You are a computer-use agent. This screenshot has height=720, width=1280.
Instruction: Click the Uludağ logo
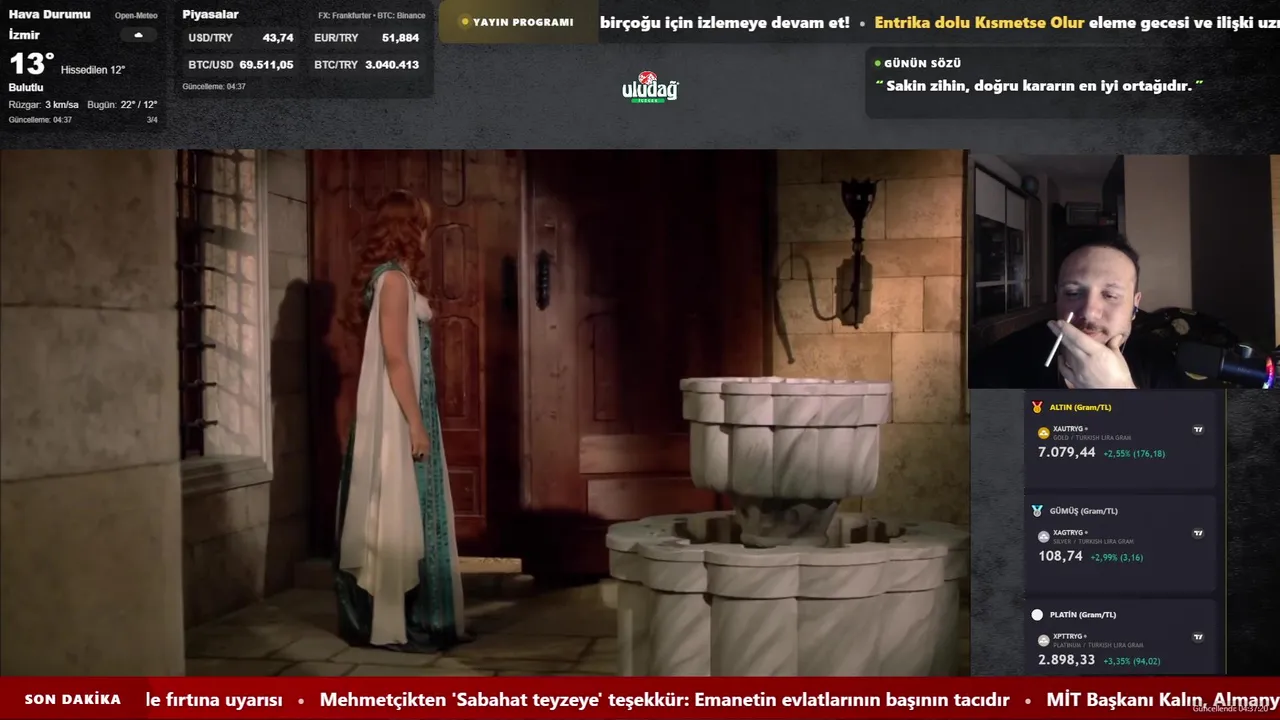click(x=650, y=88)
